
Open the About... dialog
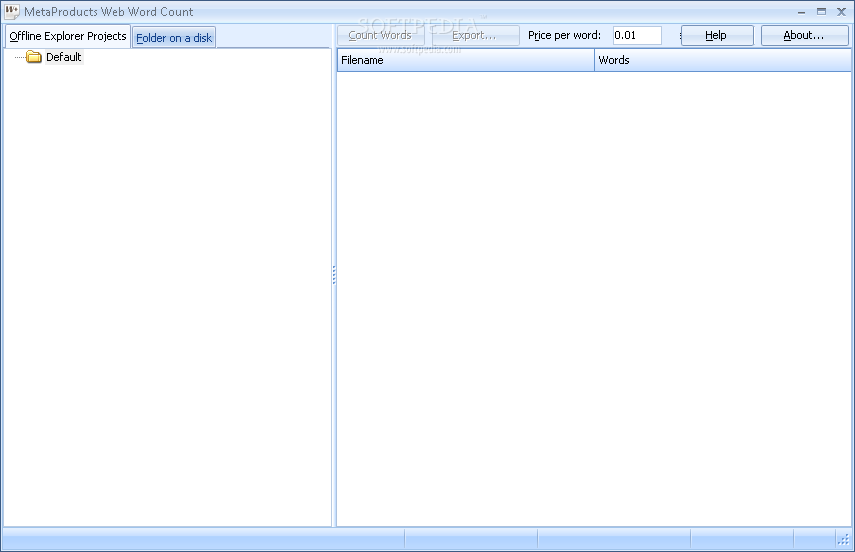coord(804,35)
